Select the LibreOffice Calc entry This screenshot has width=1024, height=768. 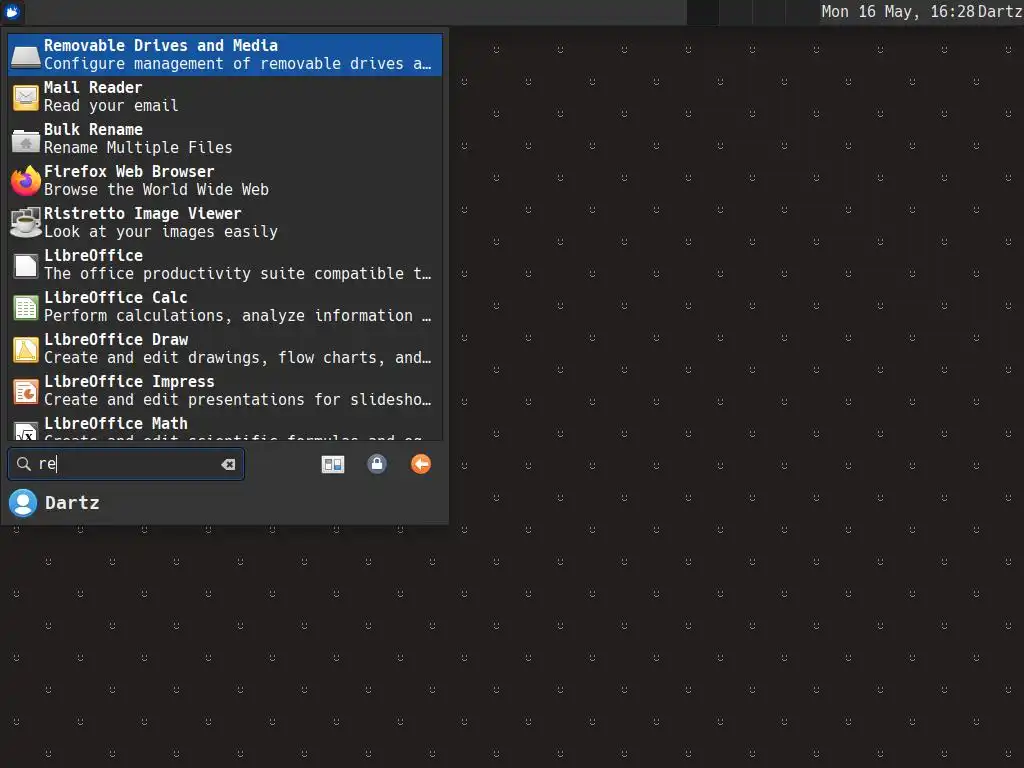tap(225, 306)
